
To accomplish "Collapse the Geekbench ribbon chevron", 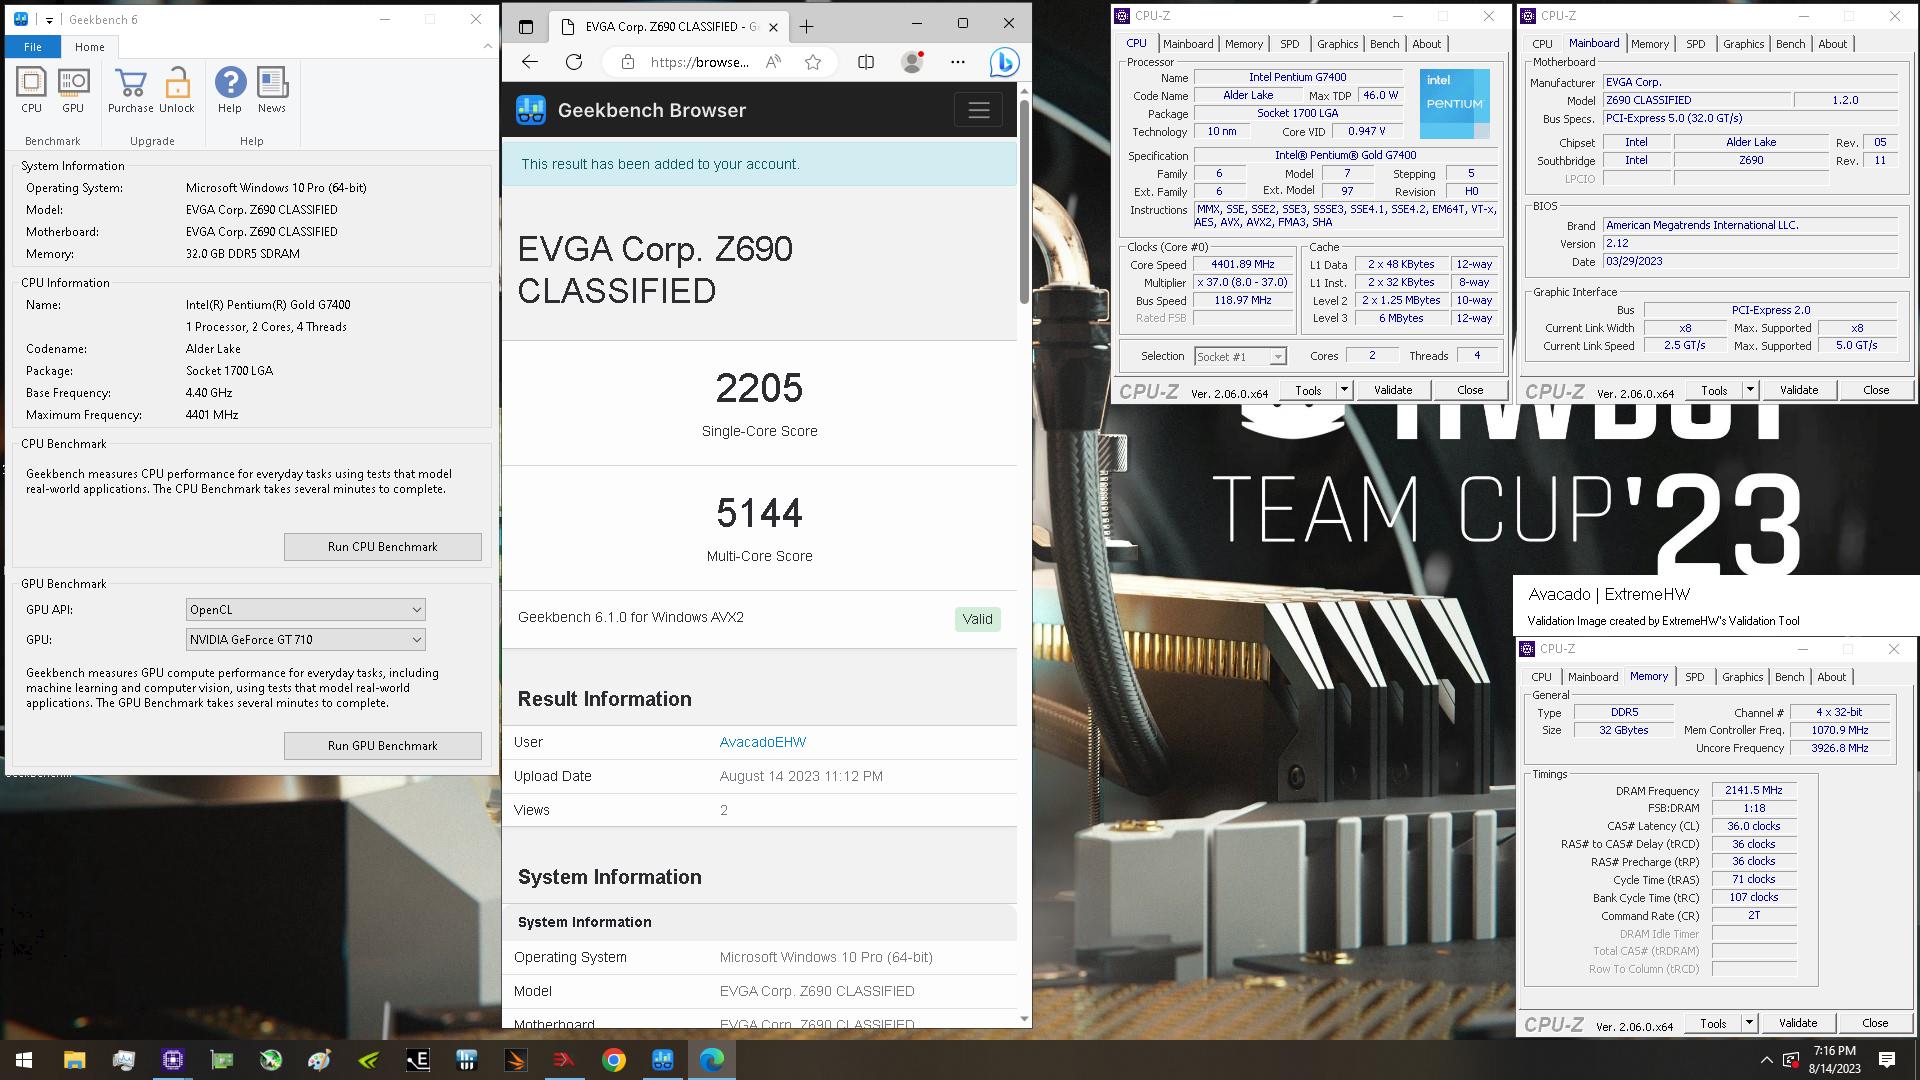I will coord(488,46).
